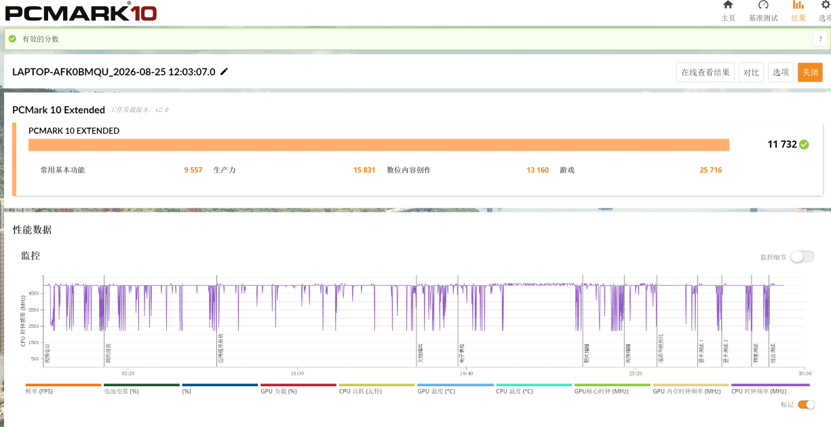The width and height of the screenshot is (831, 427).
Task: Click the 选项 button beside 对比
Action: tap(780, 72)
